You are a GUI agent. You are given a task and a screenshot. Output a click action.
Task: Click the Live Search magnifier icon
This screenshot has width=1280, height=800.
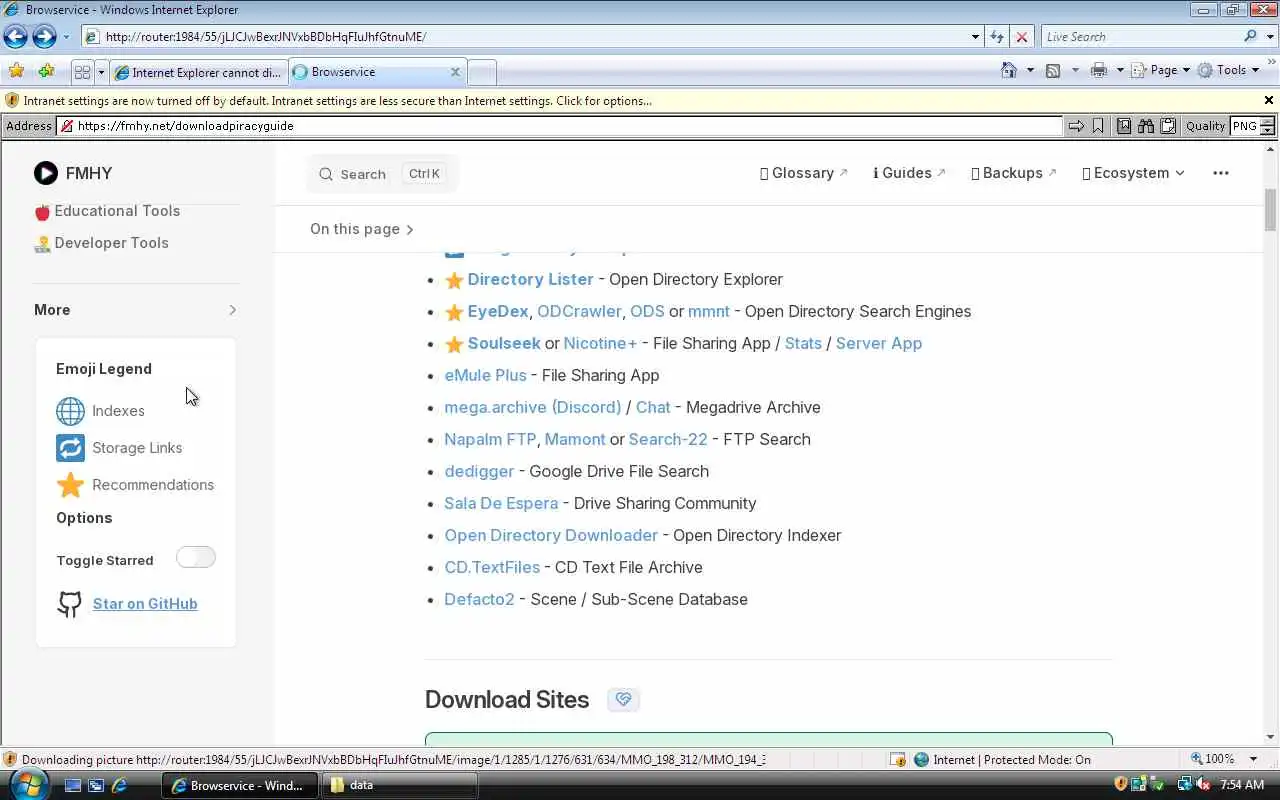click(1250, 36)
